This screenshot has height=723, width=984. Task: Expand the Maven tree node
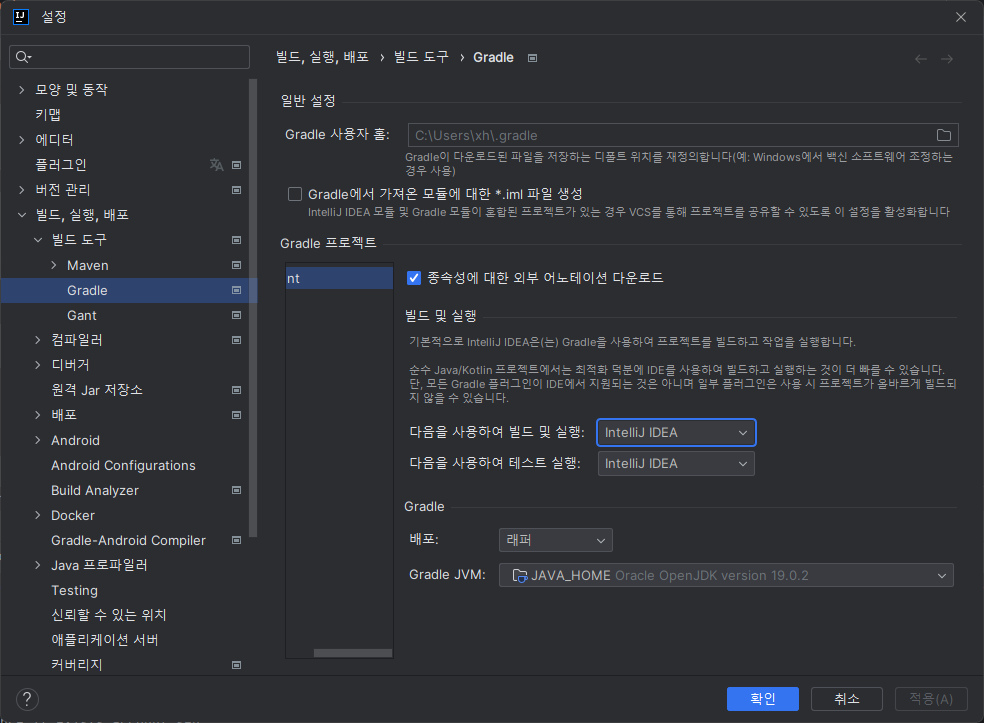pyautogui.click(x=54, y=265)
